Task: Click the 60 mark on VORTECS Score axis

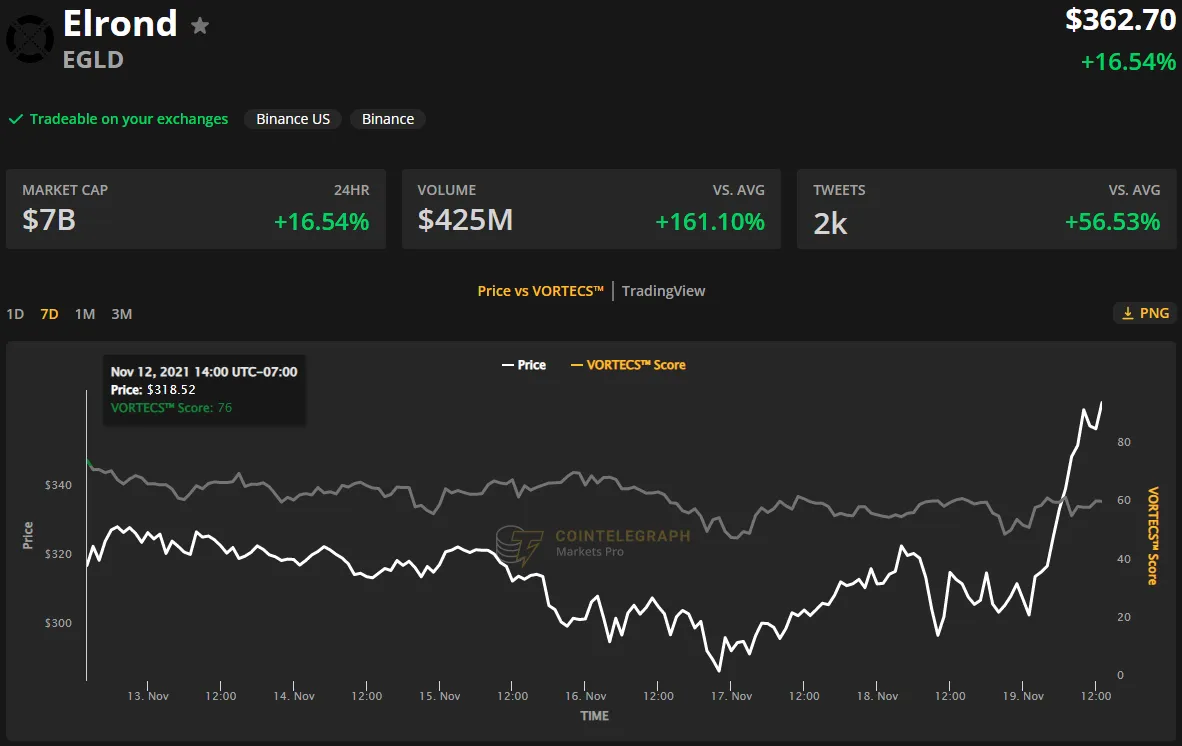Action: coord(1123,500)
